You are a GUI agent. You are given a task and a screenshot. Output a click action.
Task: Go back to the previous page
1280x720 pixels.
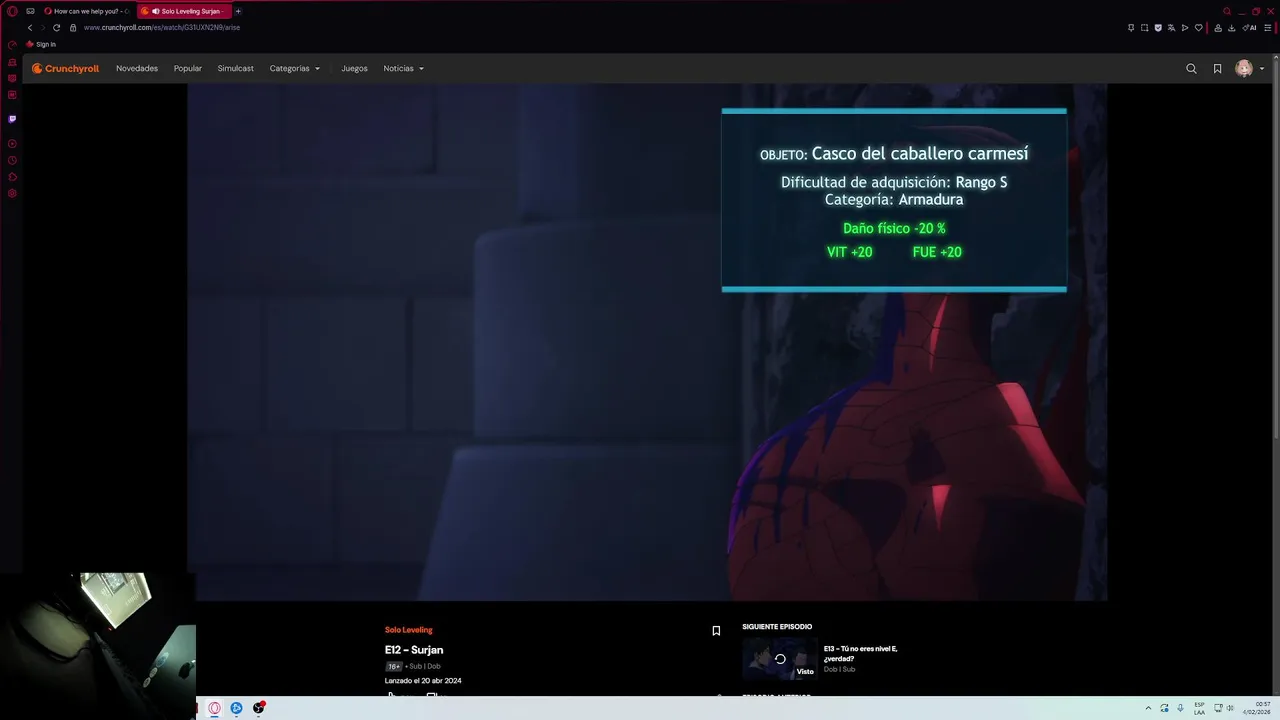point(30,28)
